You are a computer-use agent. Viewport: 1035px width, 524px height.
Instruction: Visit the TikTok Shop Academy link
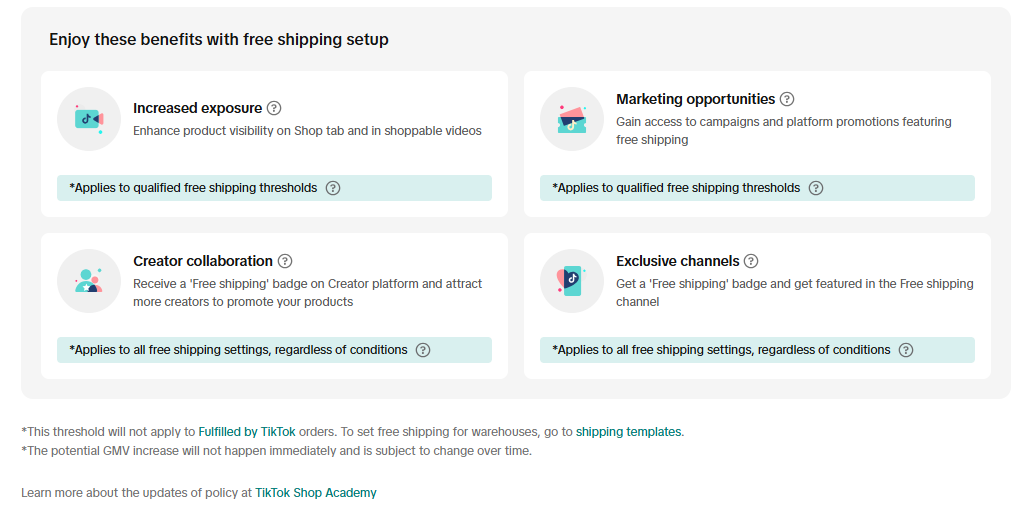click(x=316, y=493)
